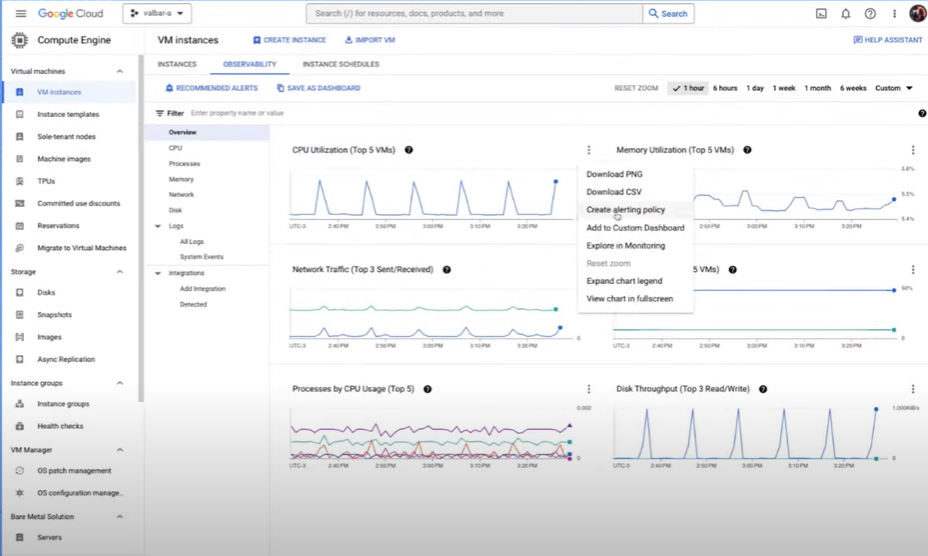Screen dimensions: 928x556
Task: Click the resource search input field
Action: pyautogui.click(x=475, y=14)
